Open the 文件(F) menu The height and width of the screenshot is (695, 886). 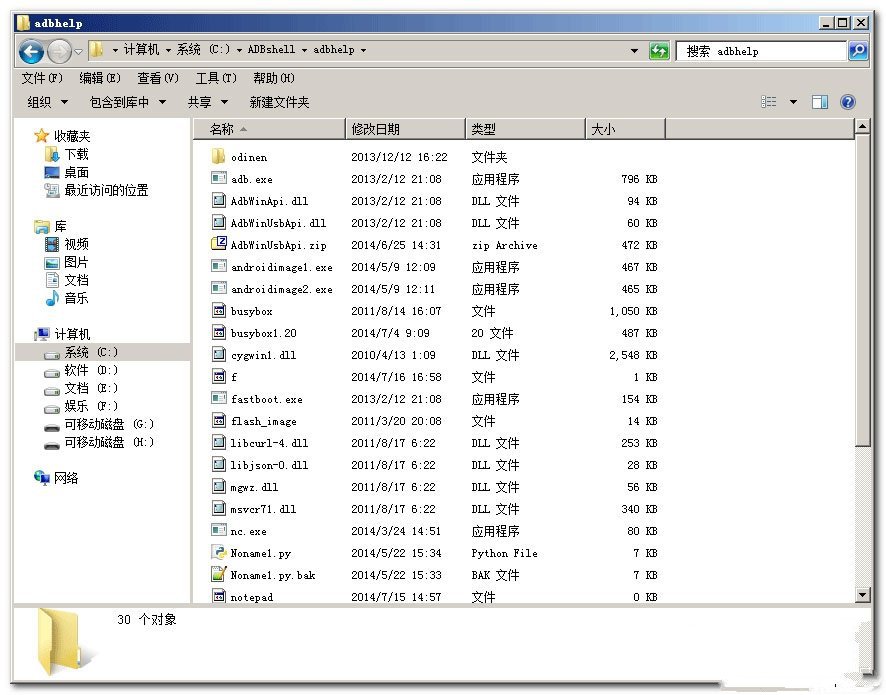tap(42, 78)
